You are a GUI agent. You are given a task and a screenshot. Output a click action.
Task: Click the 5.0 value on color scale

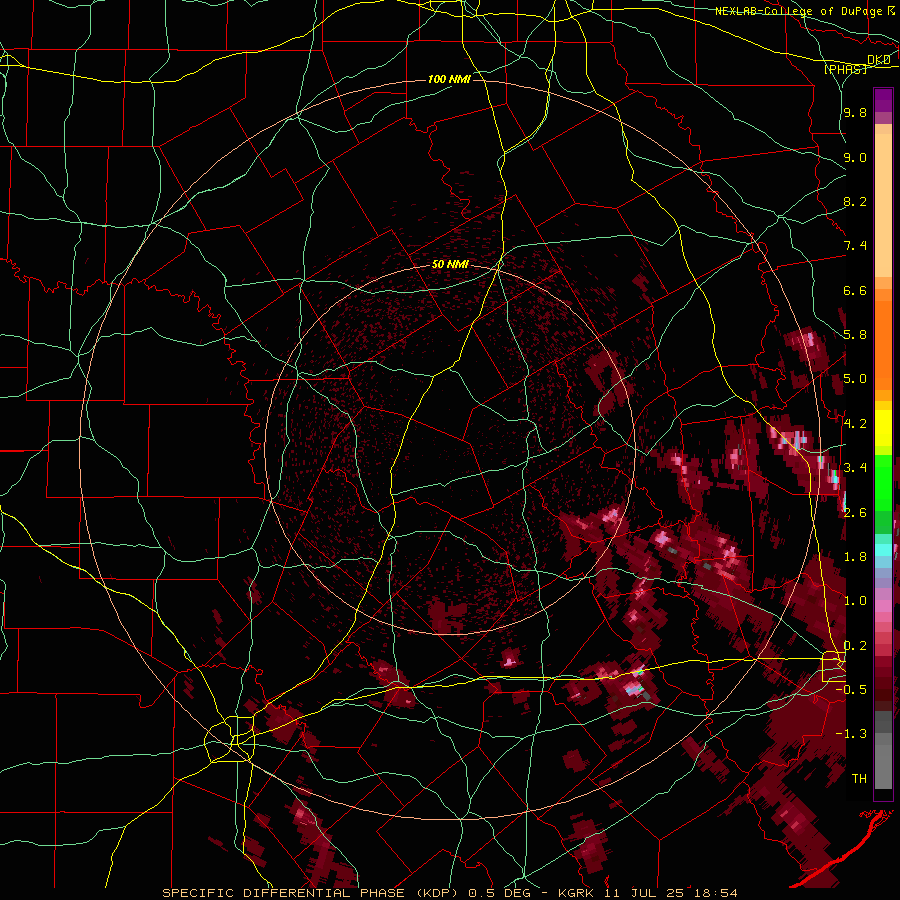coord(855,379)
